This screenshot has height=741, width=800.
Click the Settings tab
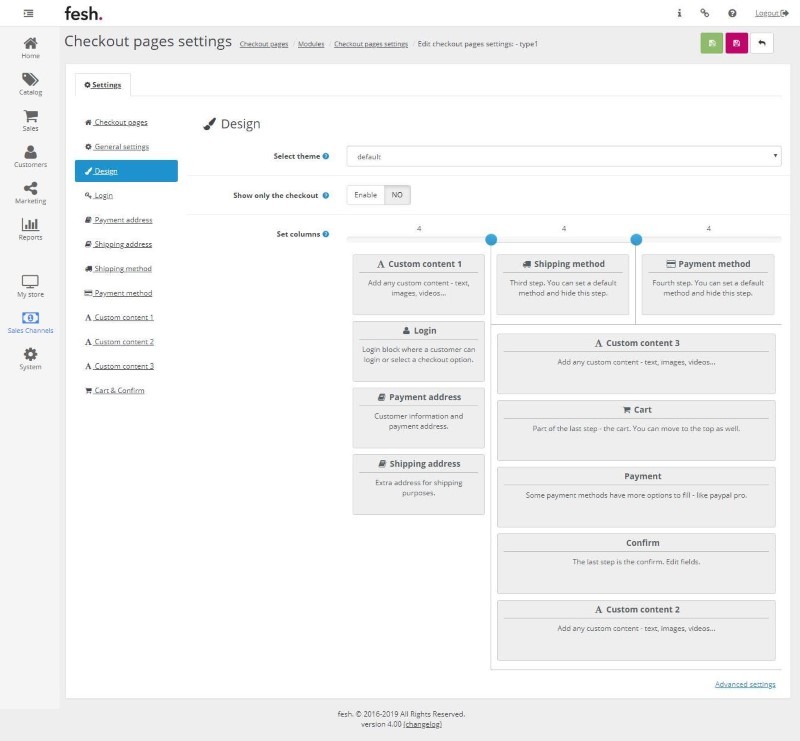[103, 85]
